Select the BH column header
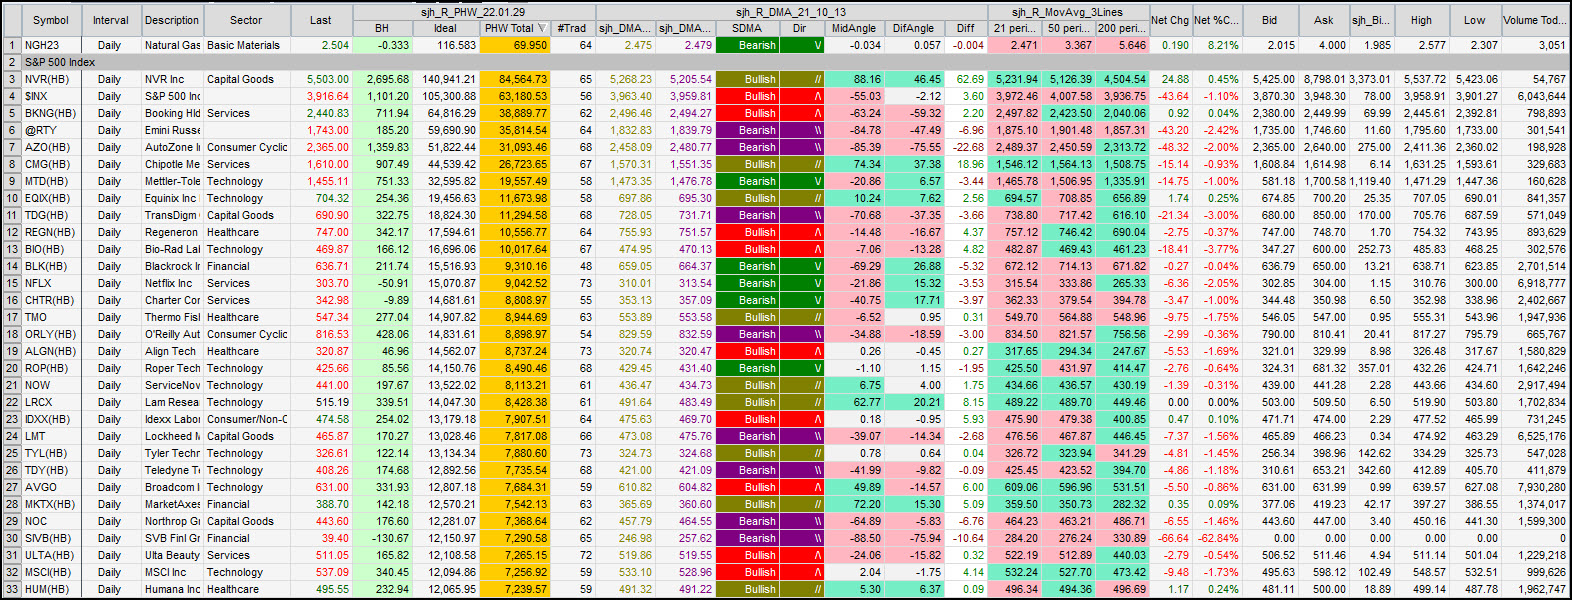Image resolution: width=1572 pixels, height=600 pixels. [382, 28]
